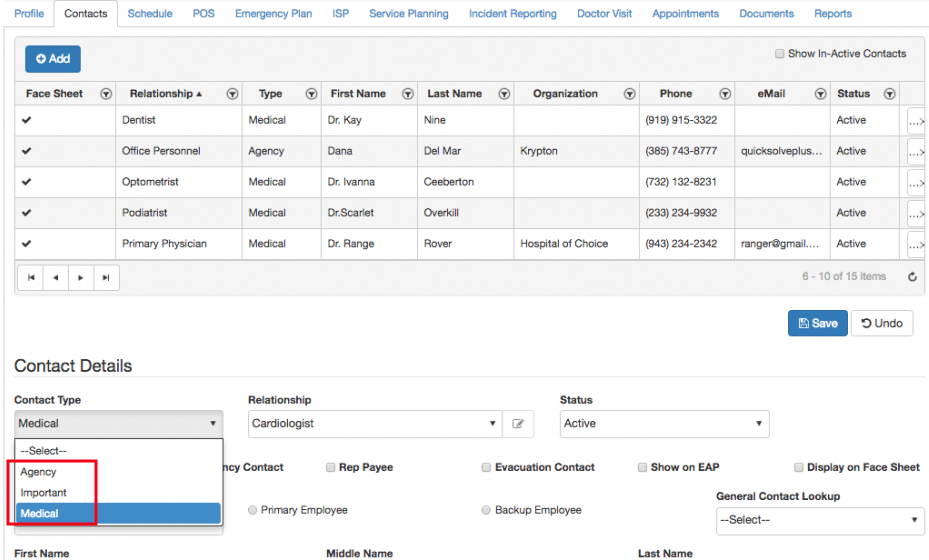Go to last page of contacts

(106, 277)
